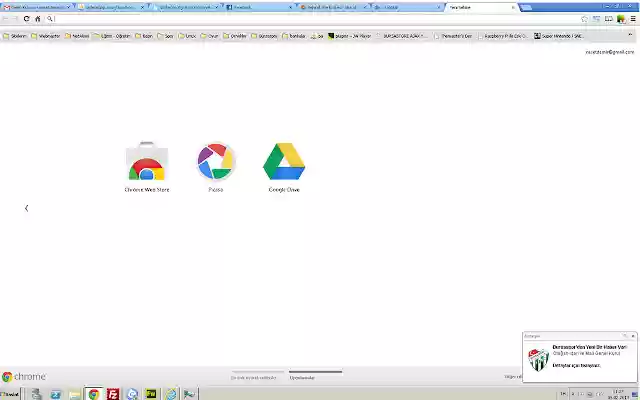Open the Chrome Web Store app

[x=147, y=167]
